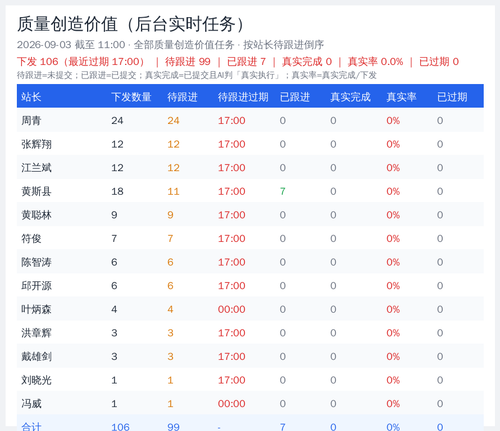
Task: Click the green 已跟进 value 7 for 黄斯县
Action: click(283, 191)
